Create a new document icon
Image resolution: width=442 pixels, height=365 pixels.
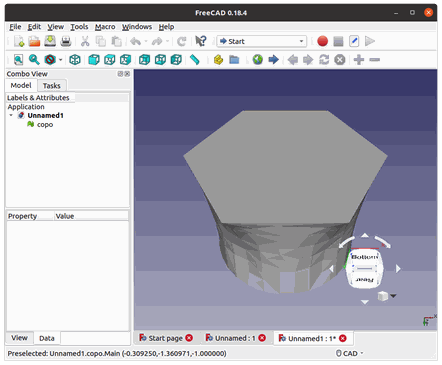(x=19, y=41)
